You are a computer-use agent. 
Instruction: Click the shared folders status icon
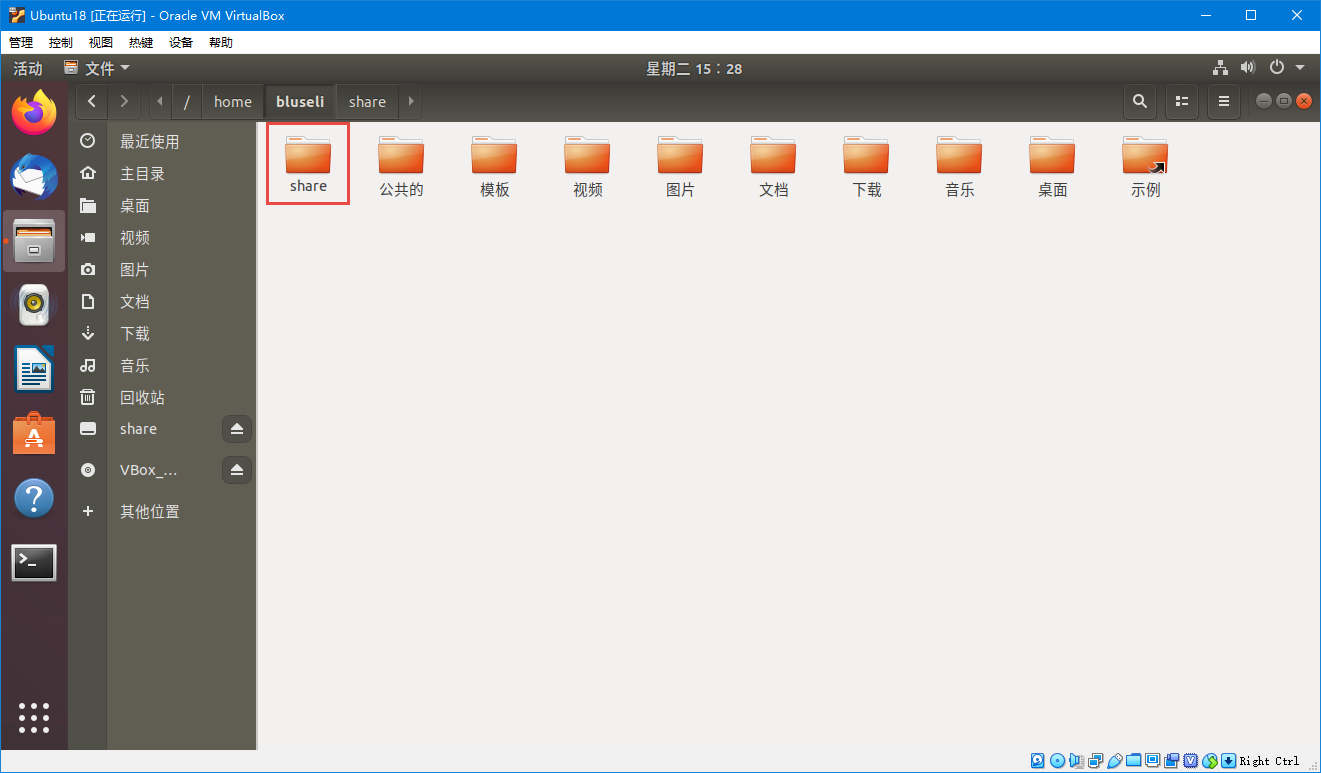[1133, 761]
